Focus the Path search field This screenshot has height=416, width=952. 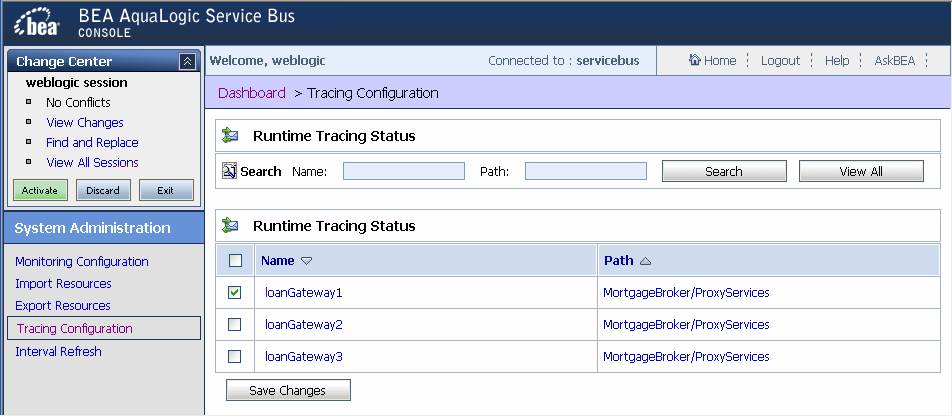tap(586, 171)
